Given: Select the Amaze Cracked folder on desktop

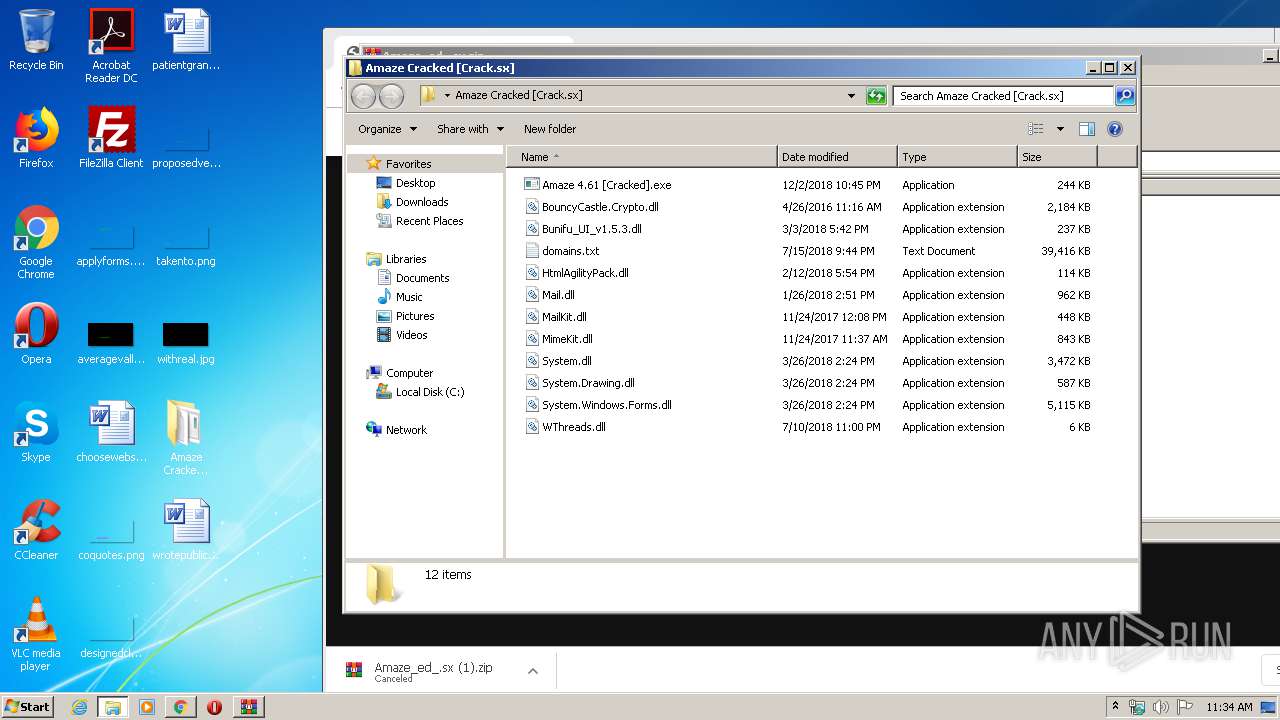Looking at the screenshot, I should [x=186, y=438].
